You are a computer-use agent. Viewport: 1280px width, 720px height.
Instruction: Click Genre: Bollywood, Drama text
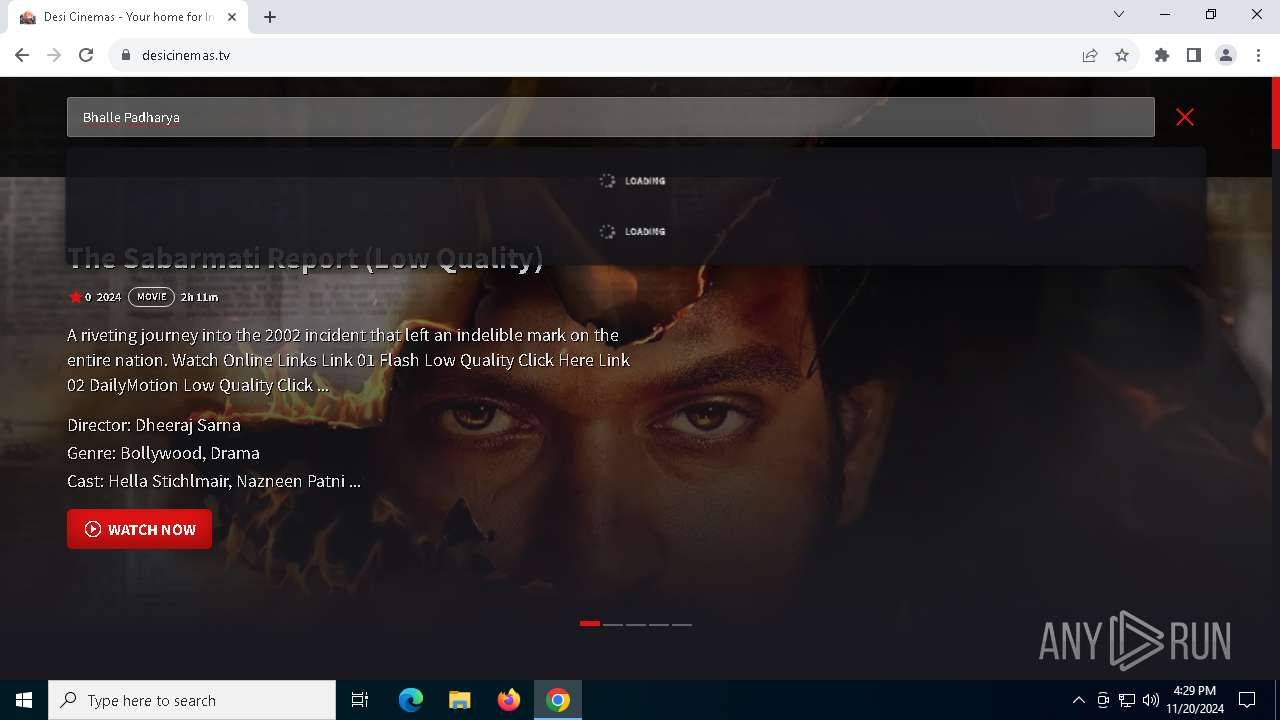point(163,453)
